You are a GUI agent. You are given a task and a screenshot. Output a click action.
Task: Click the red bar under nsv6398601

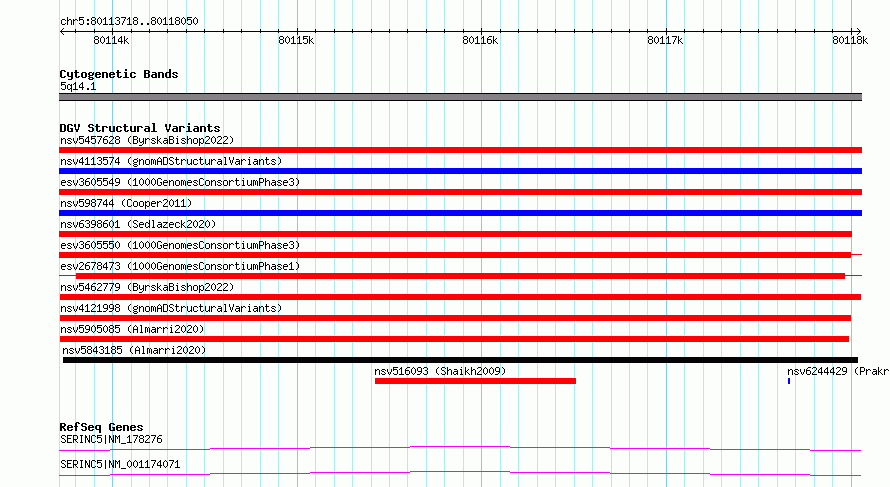click(455, 234)
